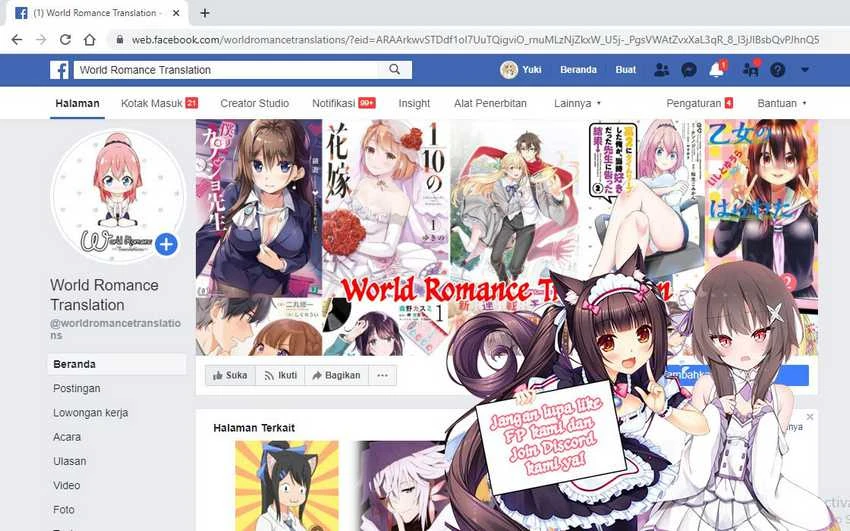Click Yuki profile name
The height and width of the screenshot is (531, 850).
(532, 70)
